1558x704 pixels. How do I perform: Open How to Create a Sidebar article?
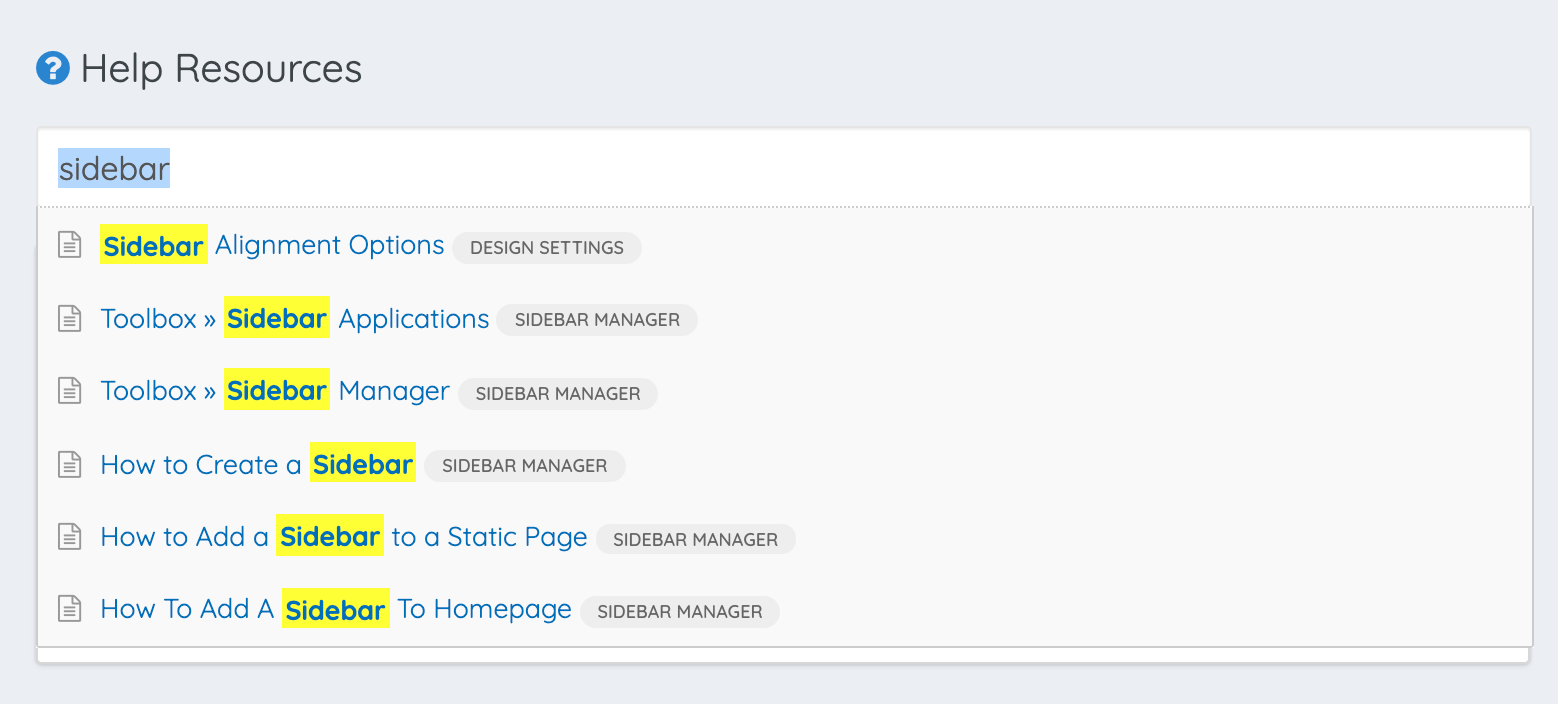click(x=257, y=465)
